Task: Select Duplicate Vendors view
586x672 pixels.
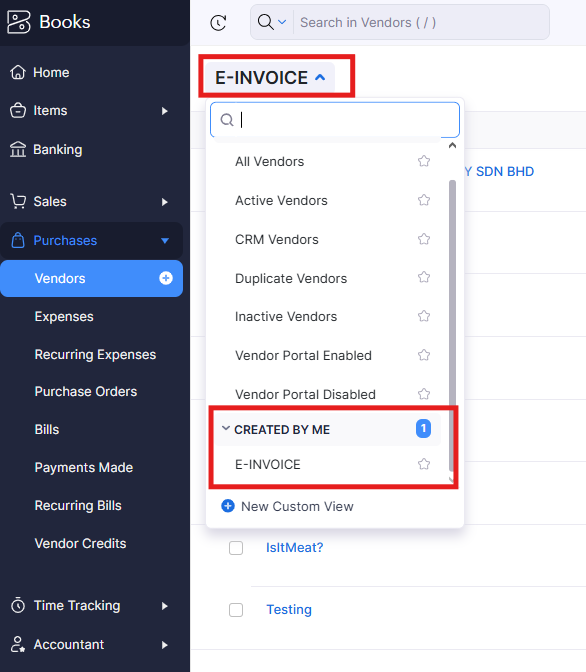Action: pyautogui.click(x=291, y=279)
